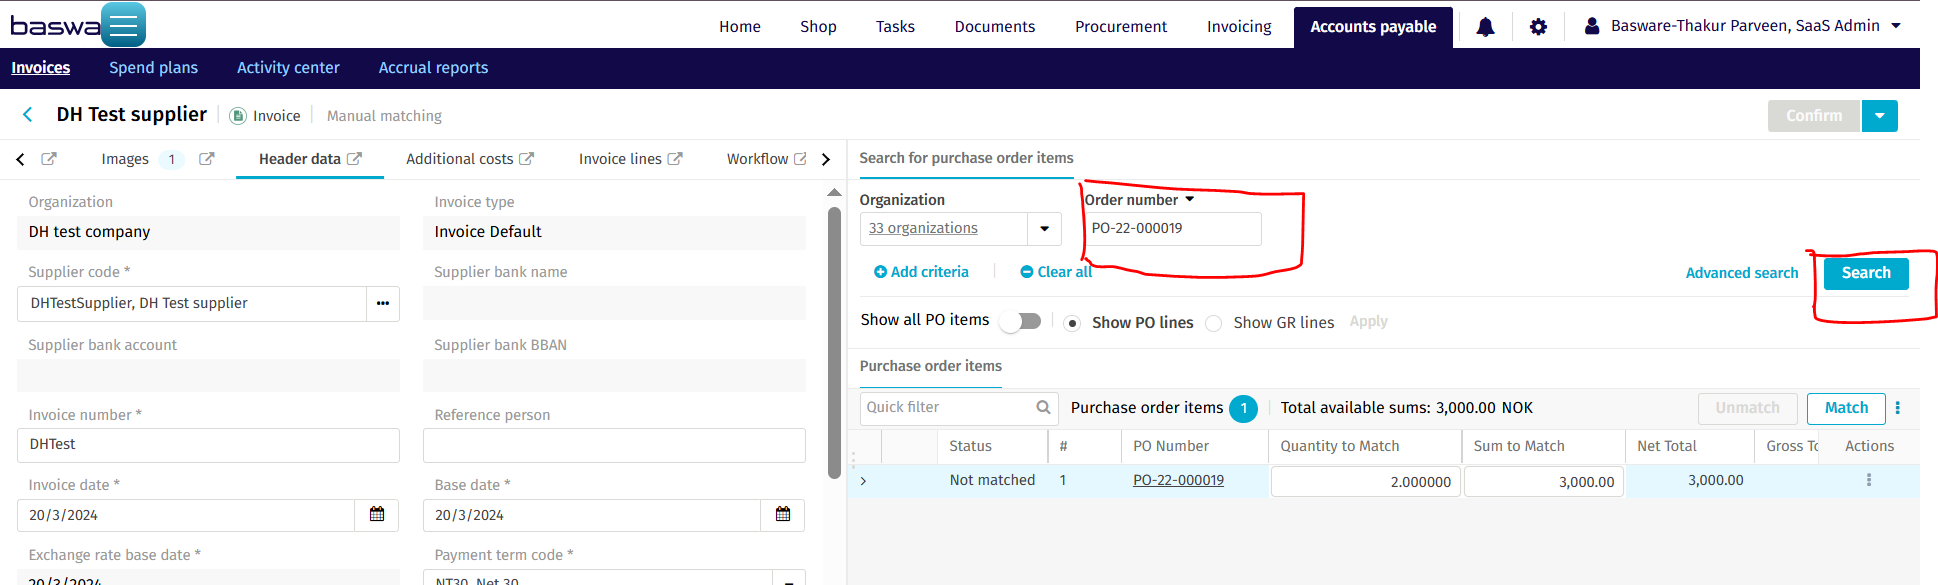The height and width of the screenshot is (585, 1938).
Task: Click the hamburger menu button
Action: 123,24
